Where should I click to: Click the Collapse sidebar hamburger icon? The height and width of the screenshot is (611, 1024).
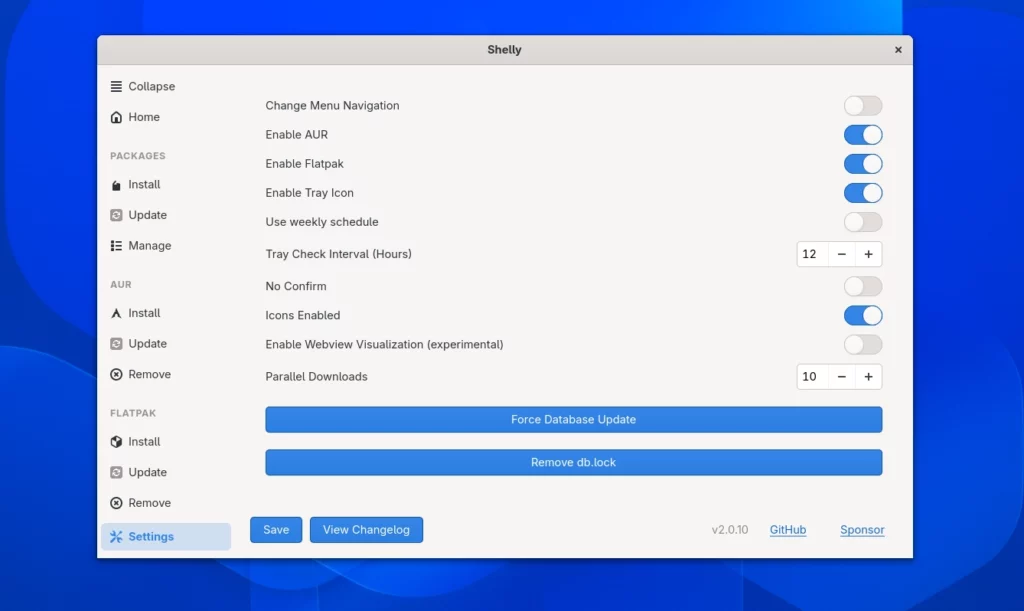click(117, 87)
